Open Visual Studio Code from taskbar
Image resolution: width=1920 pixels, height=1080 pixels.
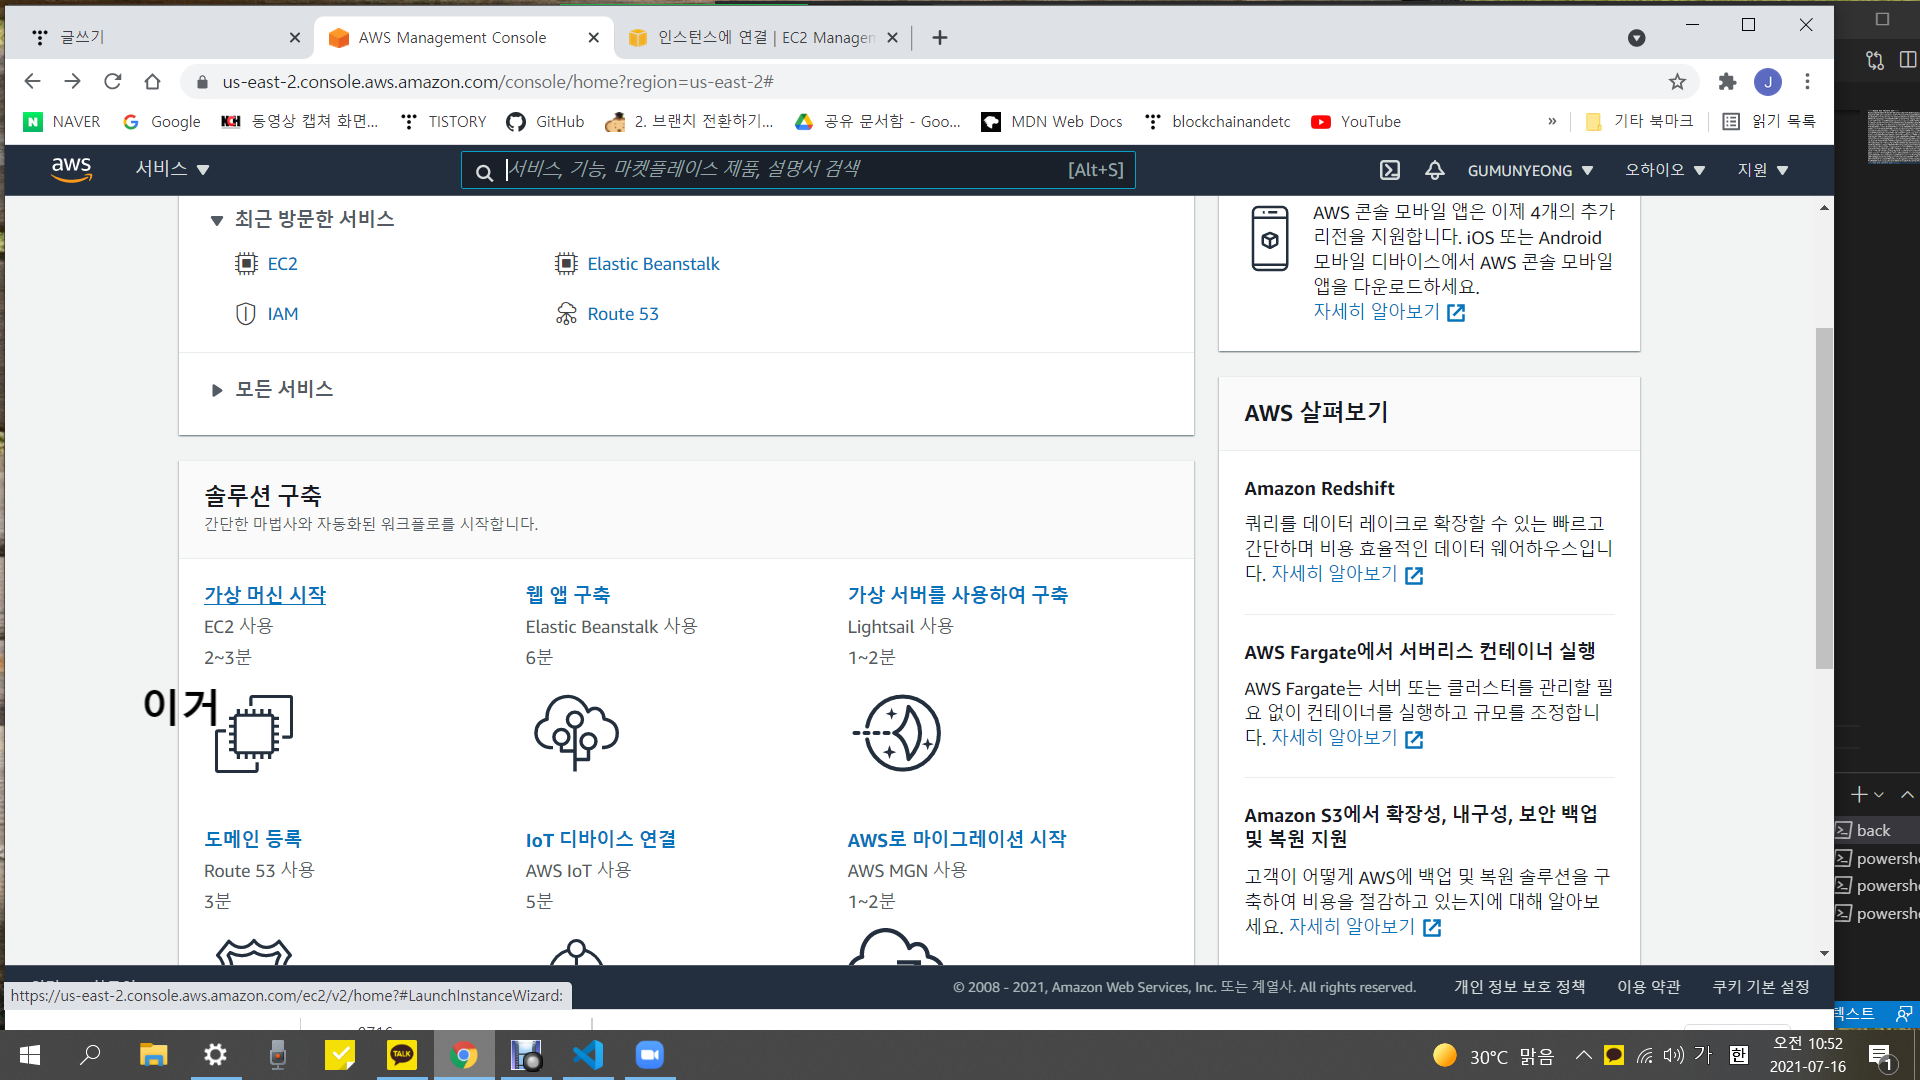point(588,1055)
